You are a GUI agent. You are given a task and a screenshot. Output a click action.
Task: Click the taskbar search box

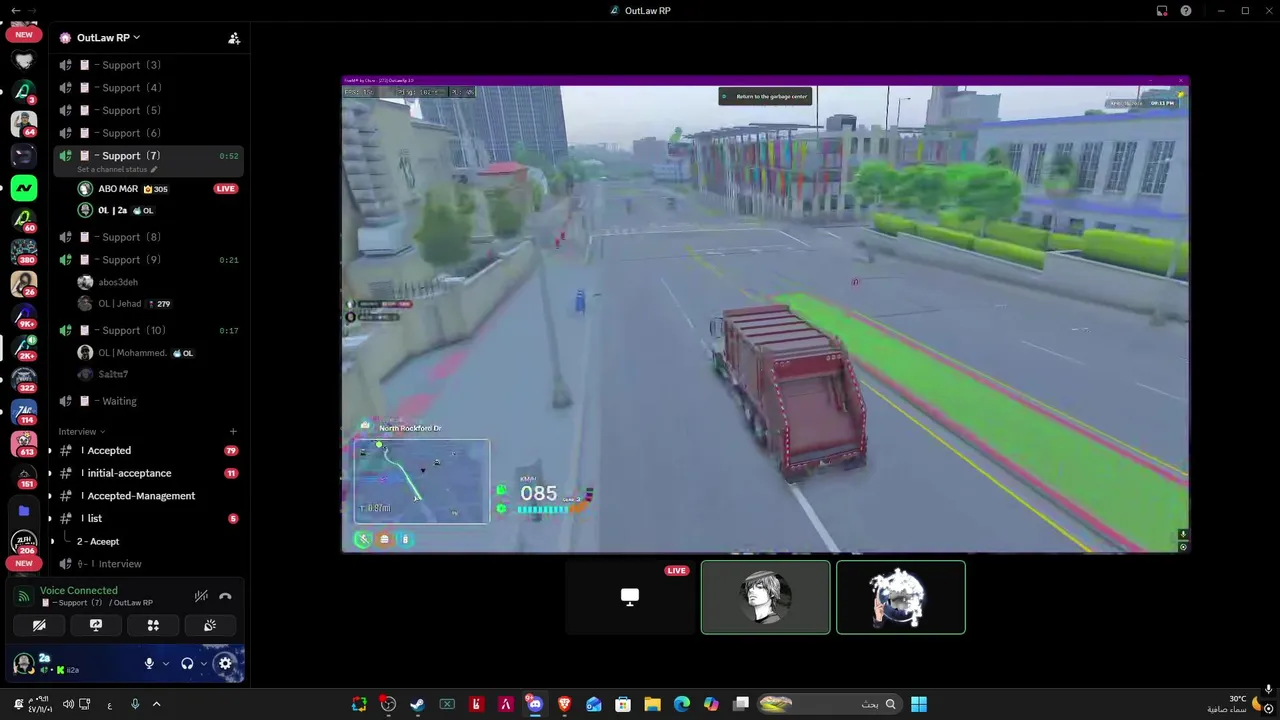[x=828, y=704]
